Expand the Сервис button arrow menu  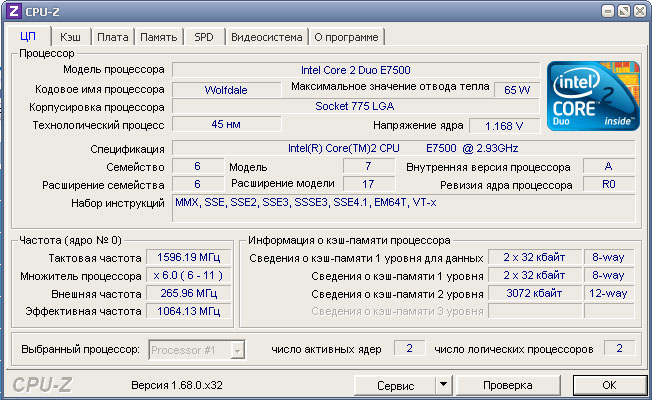point(444,385)
